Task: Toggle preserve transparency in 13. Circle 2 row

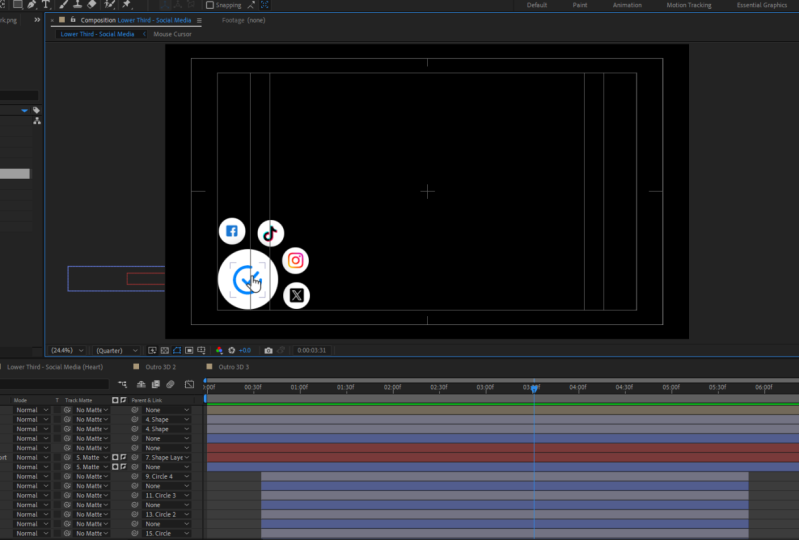Action: (x=58, y=515)
